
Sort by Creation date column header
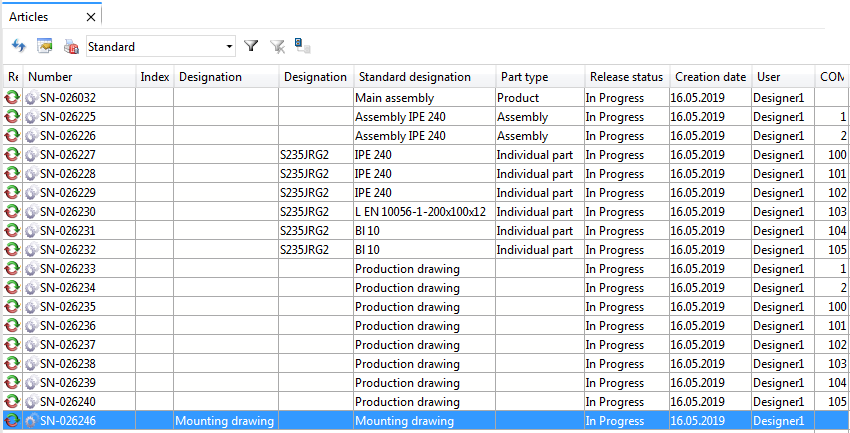pyautogui.click(x=710, y=77)
